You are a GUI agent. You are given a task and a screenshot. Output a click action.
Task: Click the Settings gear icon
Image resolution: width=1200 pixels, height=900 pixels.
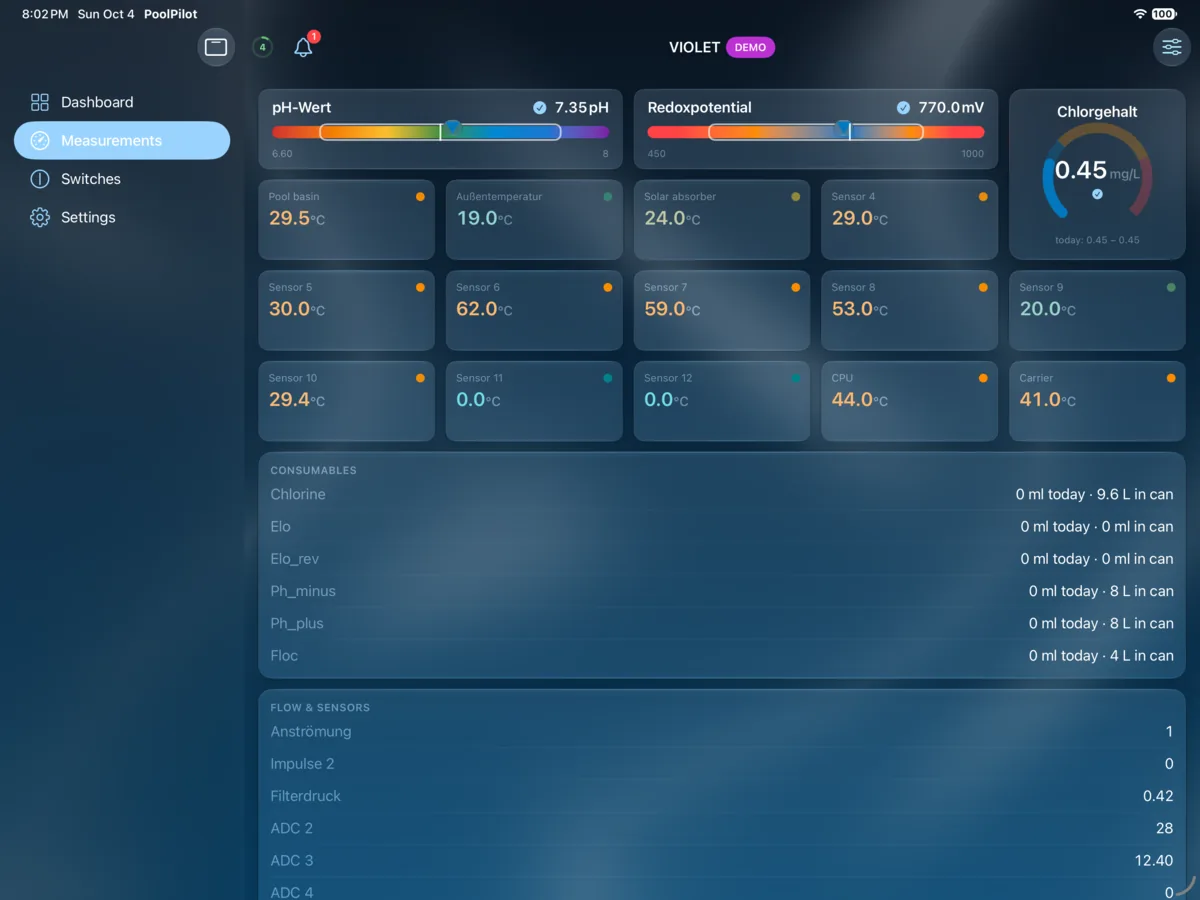click(x=40, y=217)
